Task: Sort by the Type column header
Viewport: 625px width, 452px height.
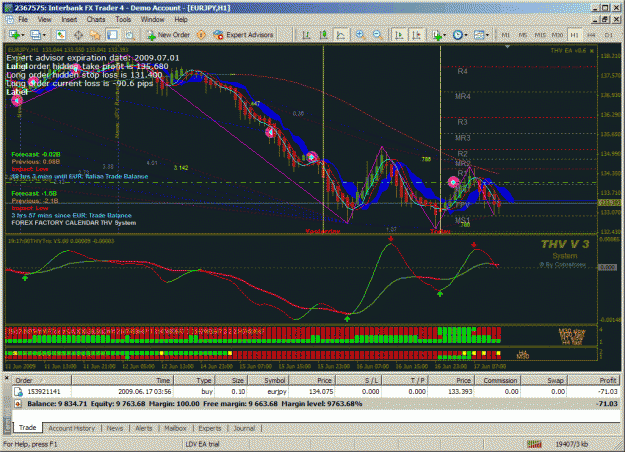Action: (195, 380)
